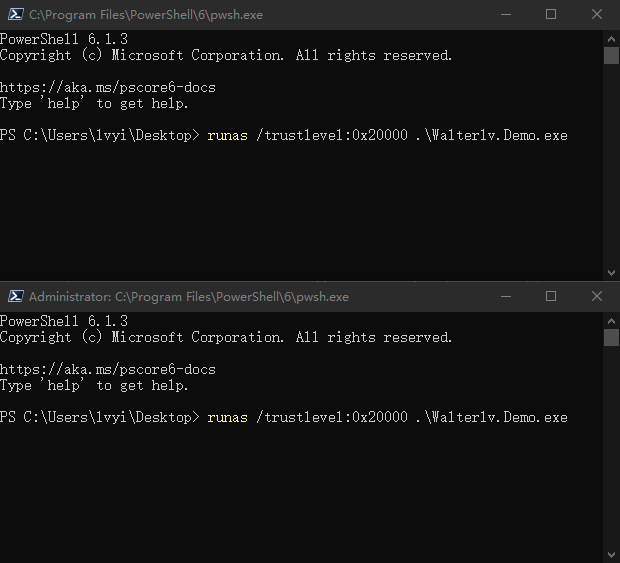Click 'runas' command word in non-admin window
Screen dimensions: 620x563
coord(227,136)
